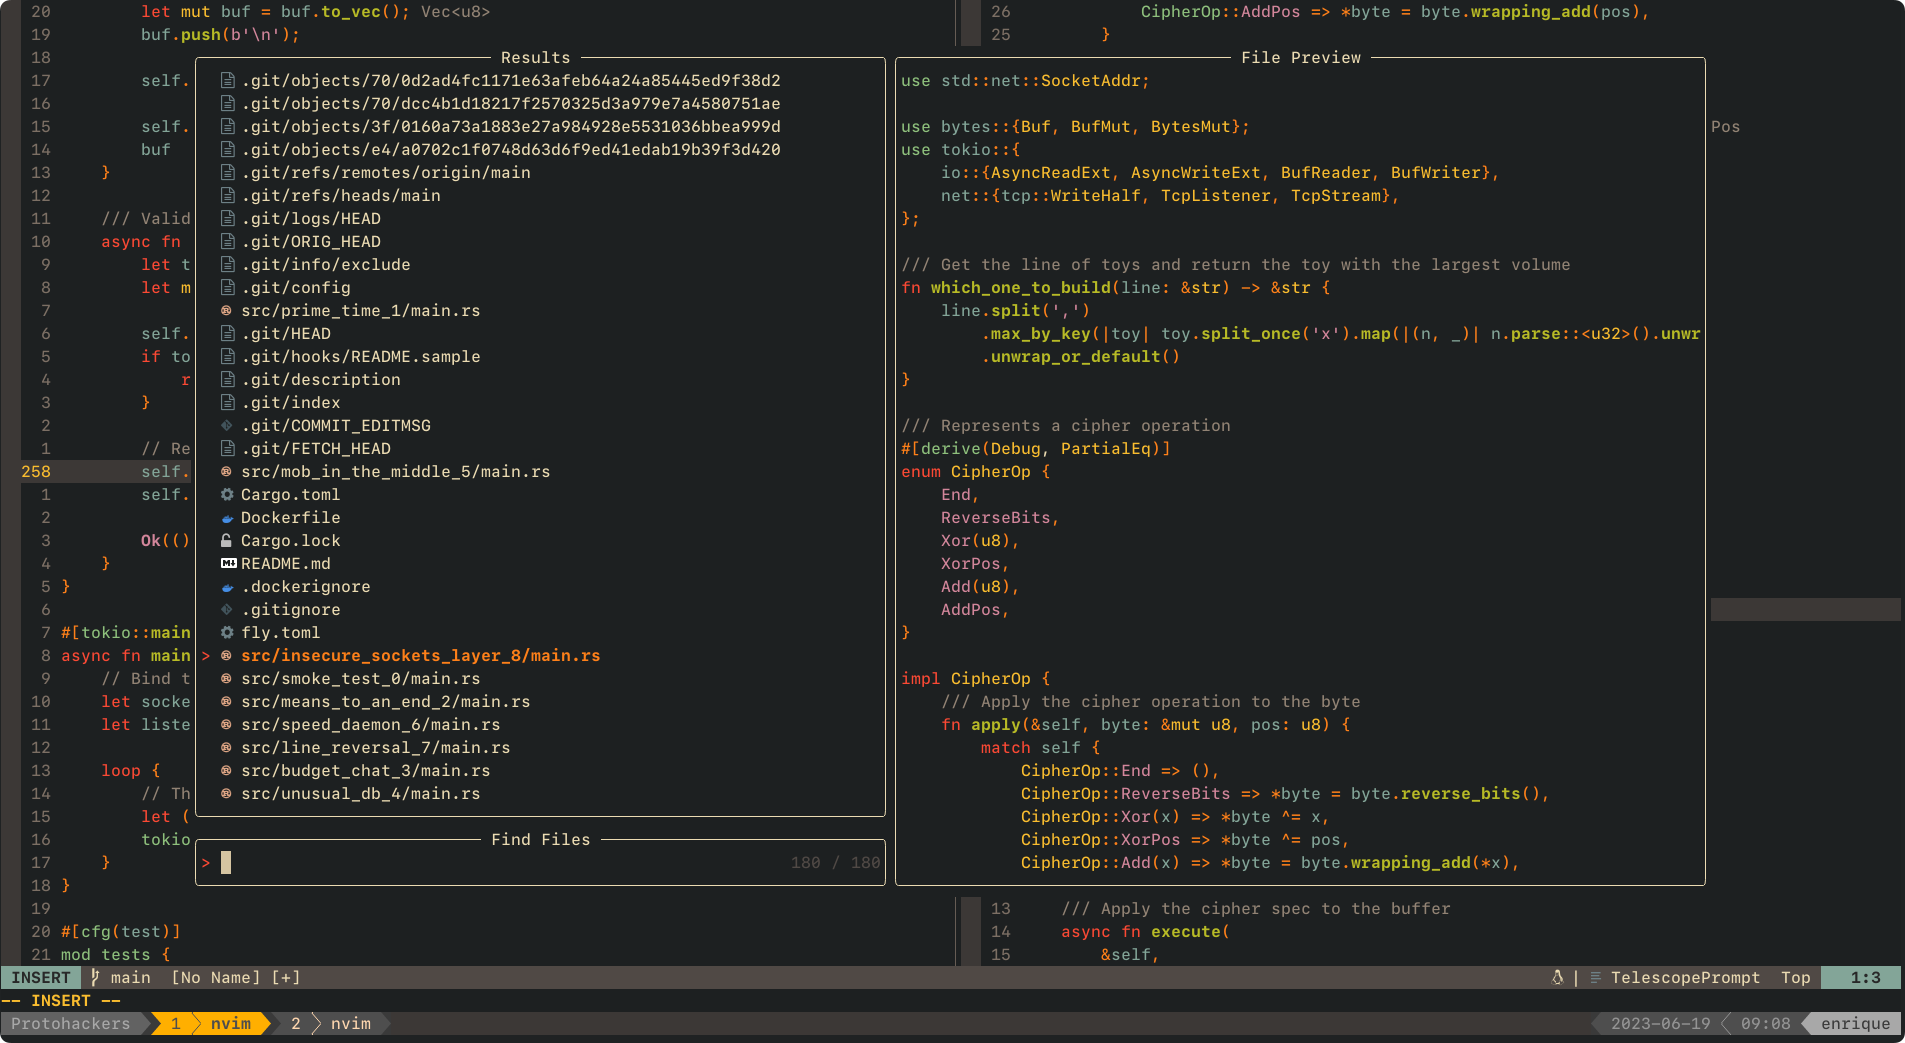The width and height of the screenshot is (1905, 1043).
Task: Select the README.md result
Action: coord(540,563)
